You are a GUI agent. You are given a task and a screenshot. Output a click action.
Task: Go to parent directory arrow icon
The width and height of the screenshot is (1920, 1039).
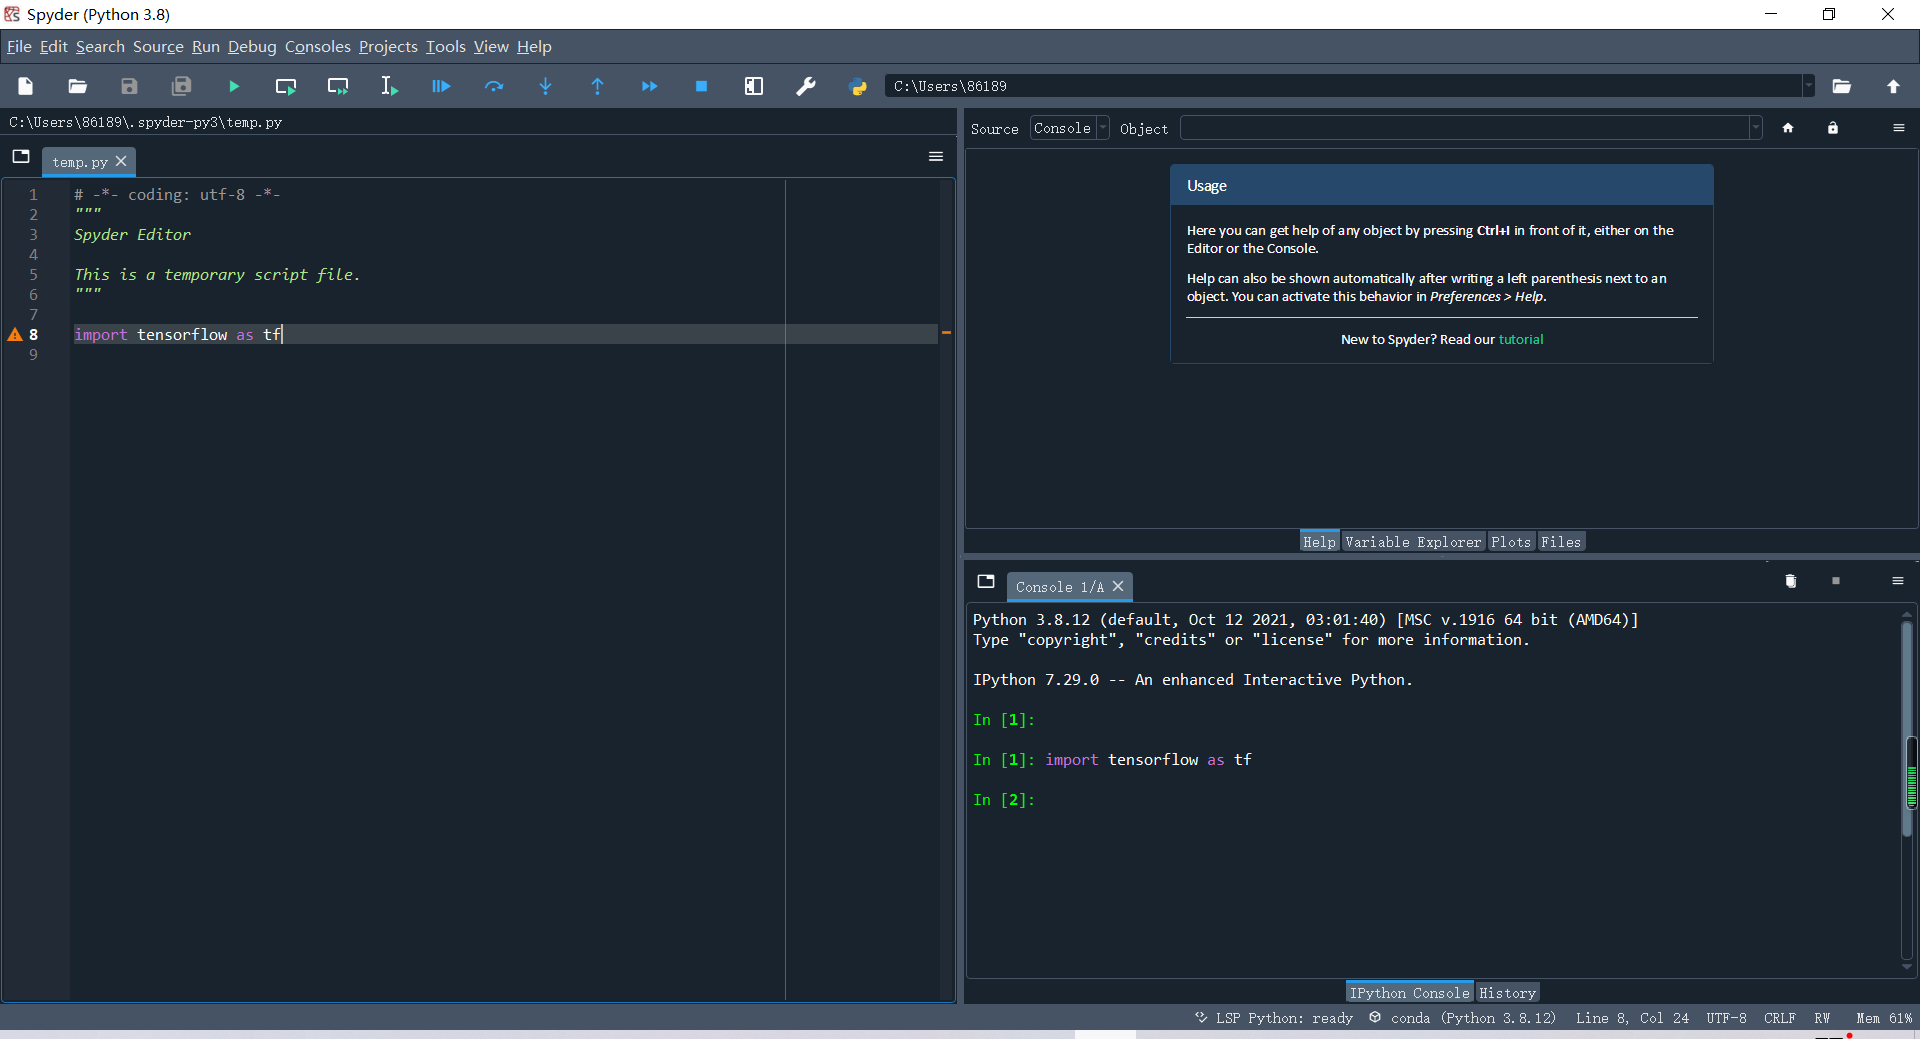[1894, 86]
